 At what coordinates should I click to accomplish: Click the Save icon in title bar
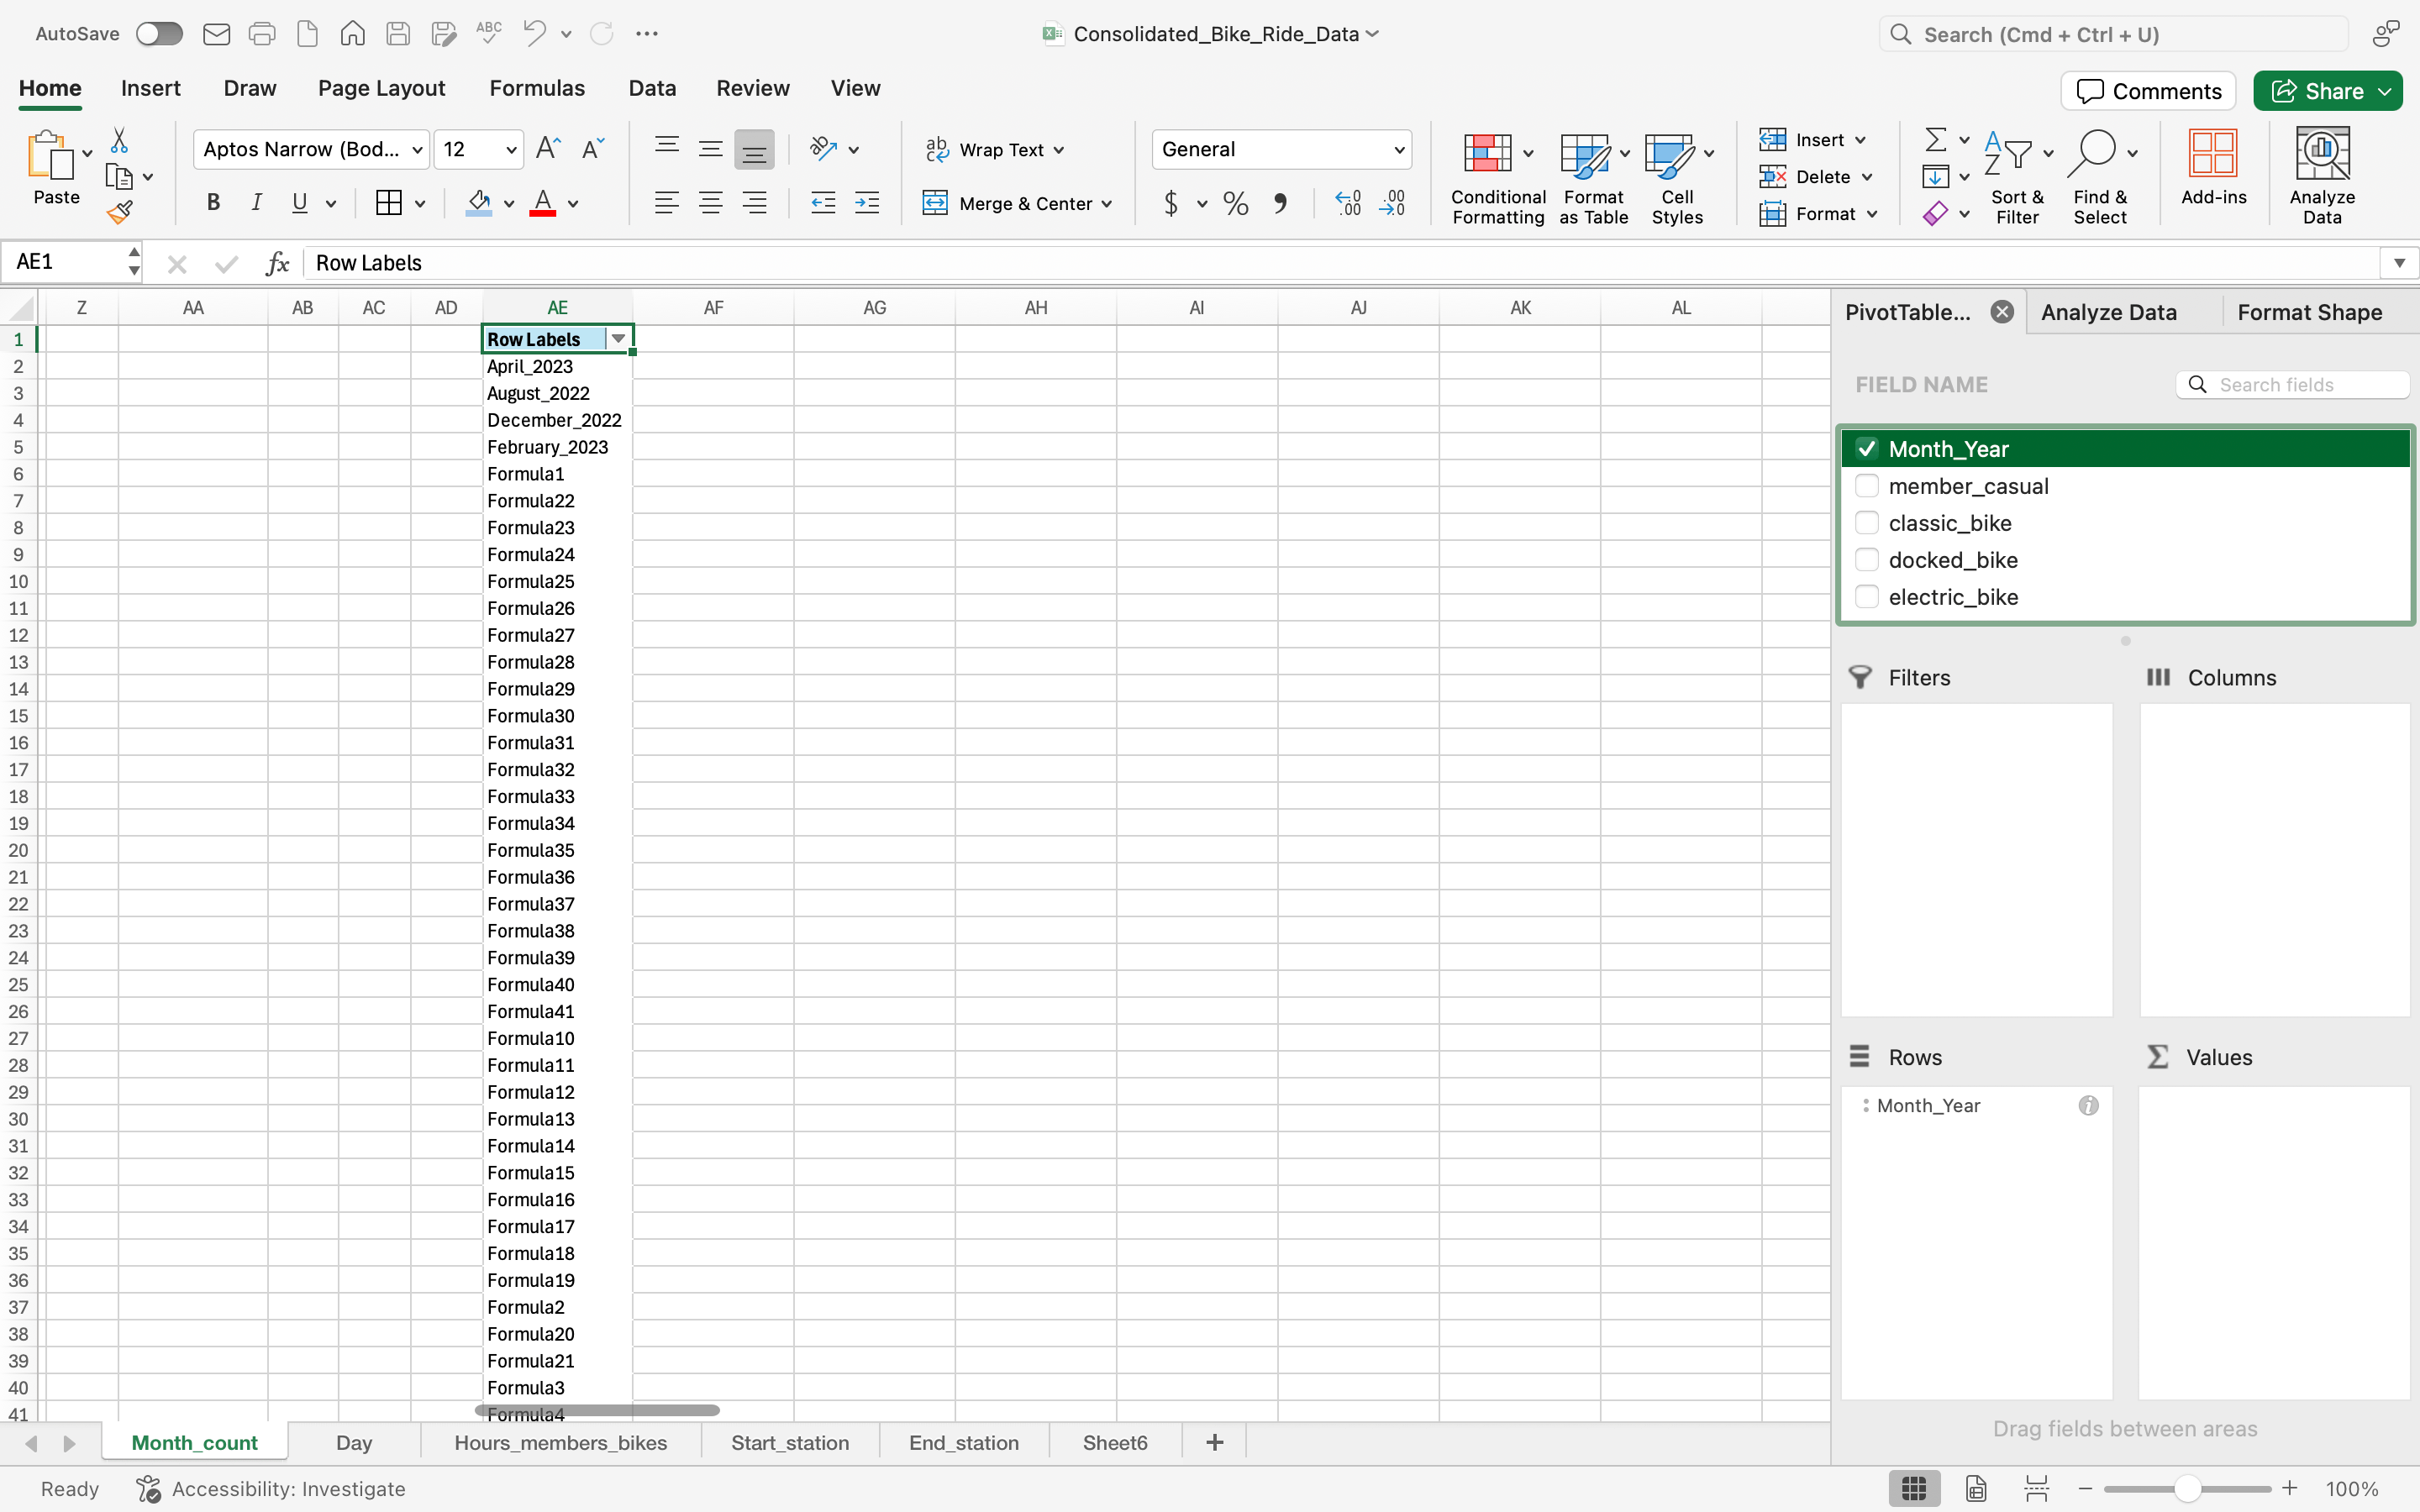pos(398,34)
